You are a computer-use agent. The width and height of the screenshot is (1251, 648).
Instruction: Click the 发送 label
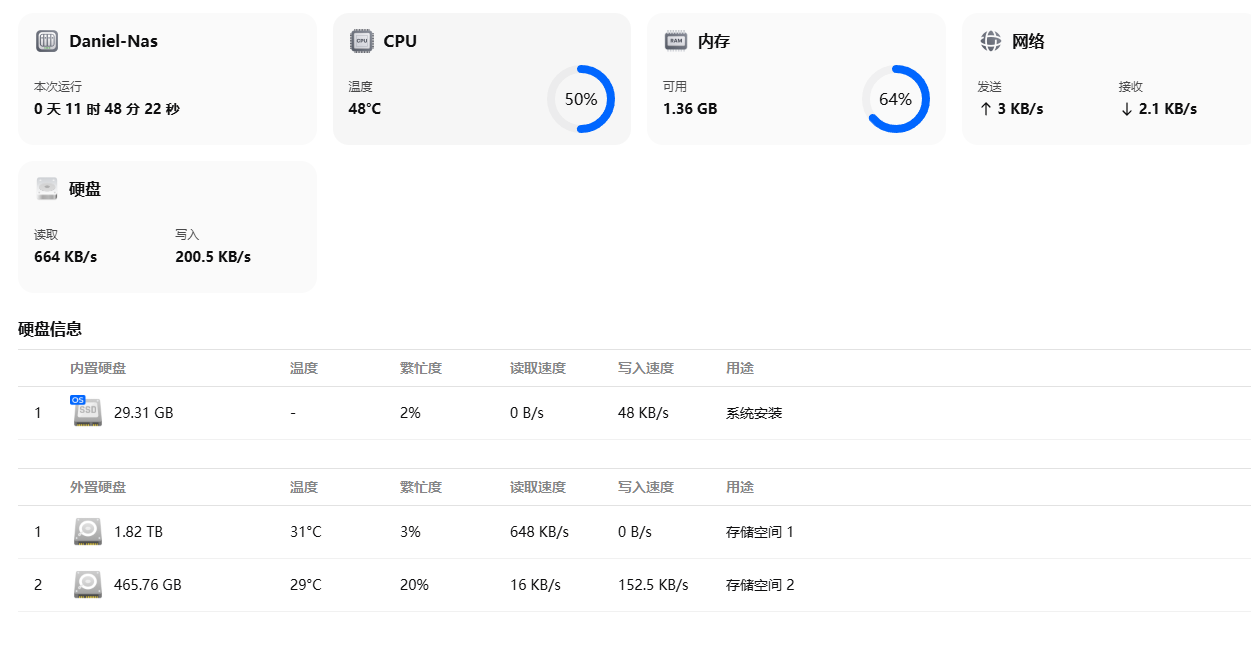[x=990, y=87]
